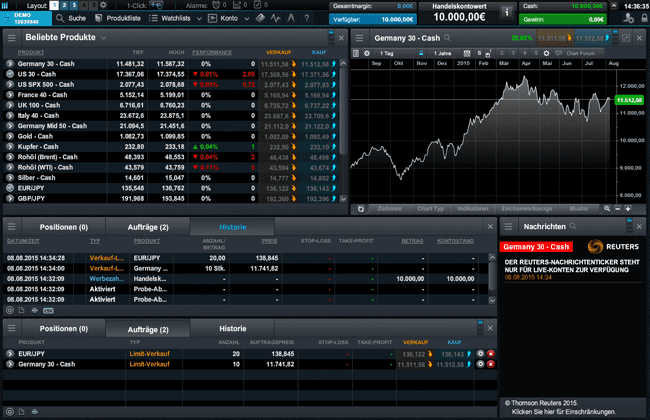Expand the US 30 - Cash row arrow

tap(10, 74)
